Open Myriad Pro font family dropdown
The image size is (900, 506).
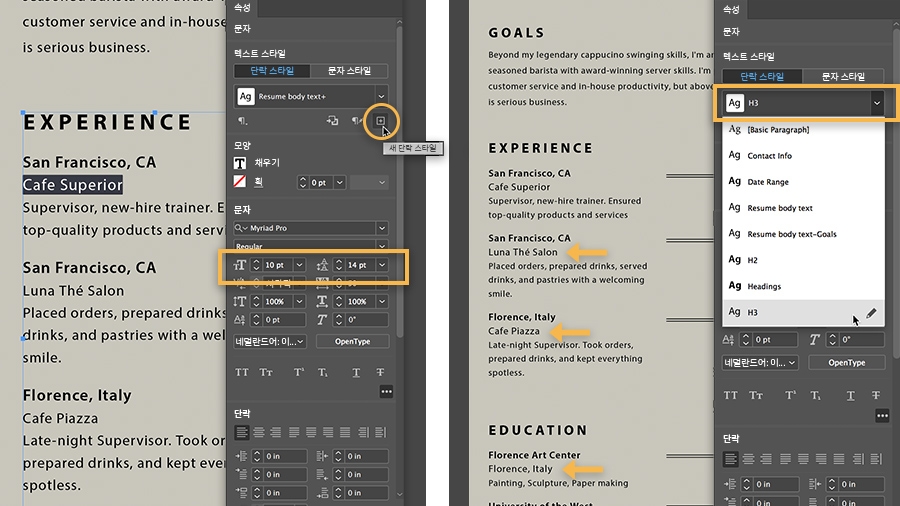coord(382,228)
